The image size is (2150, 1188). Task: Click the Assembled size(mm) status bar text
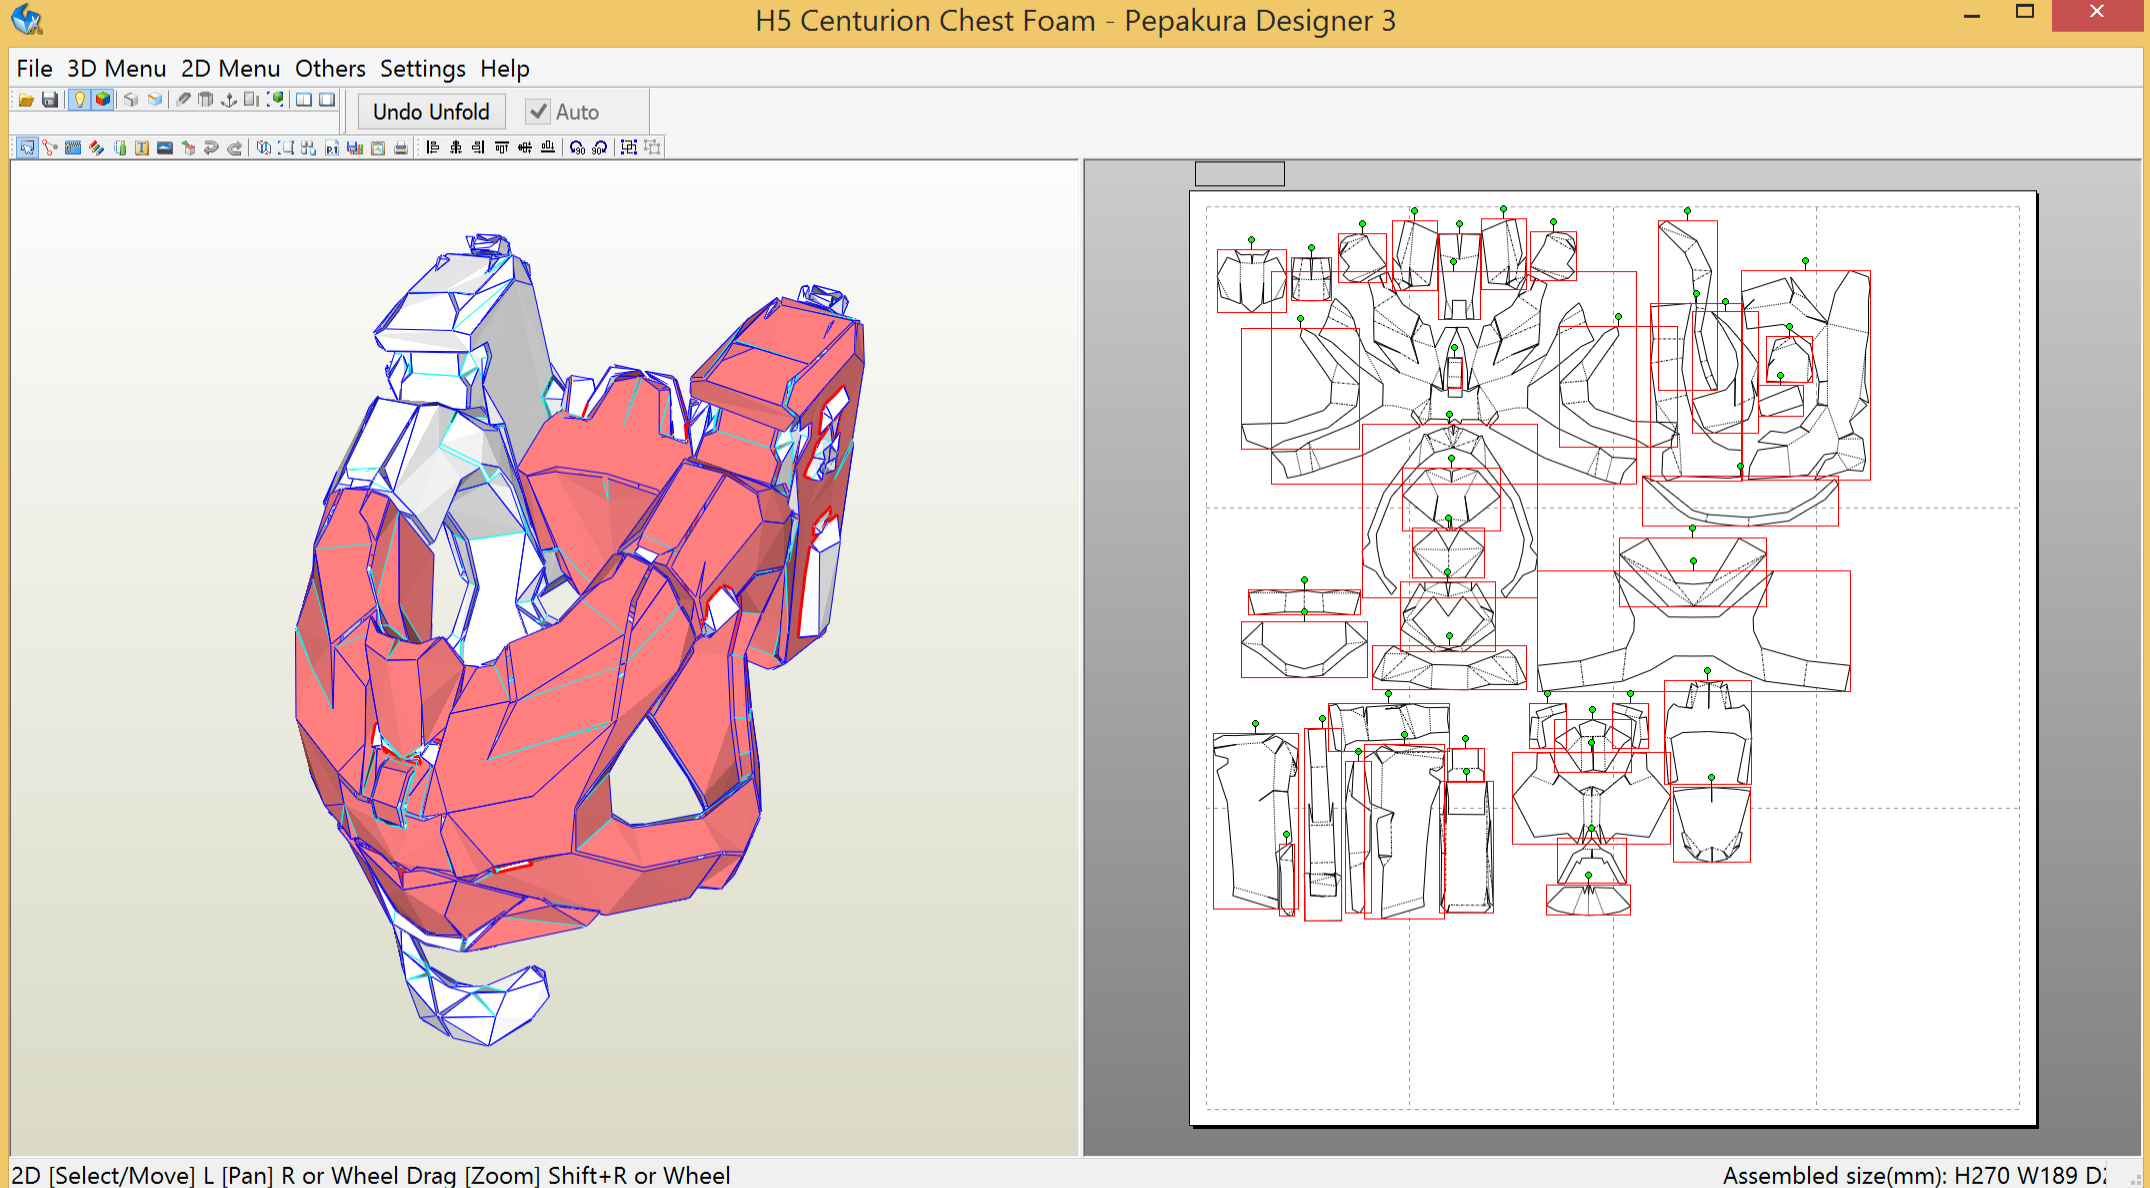pyautogui.click(x=1914, y=1175)
